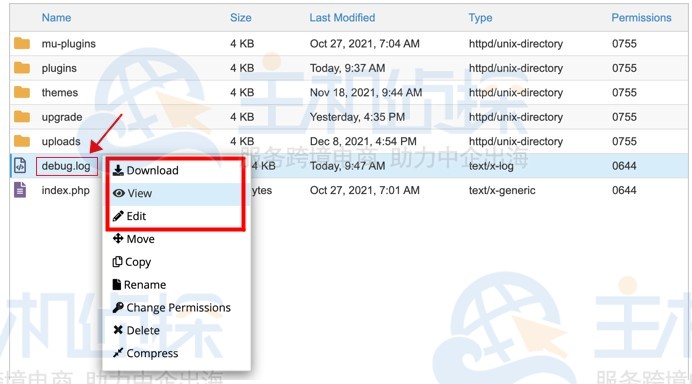Sort by the Type column header
This screenshot has width=692, height=384.
click(480, 18)
